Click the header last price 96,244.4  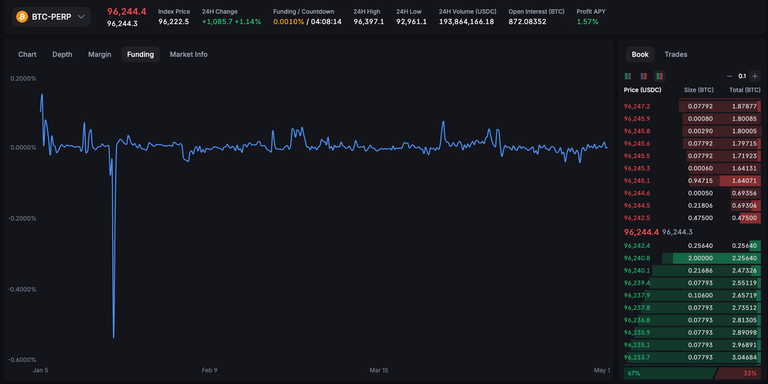pyautogui.click(x=126, y=12)
